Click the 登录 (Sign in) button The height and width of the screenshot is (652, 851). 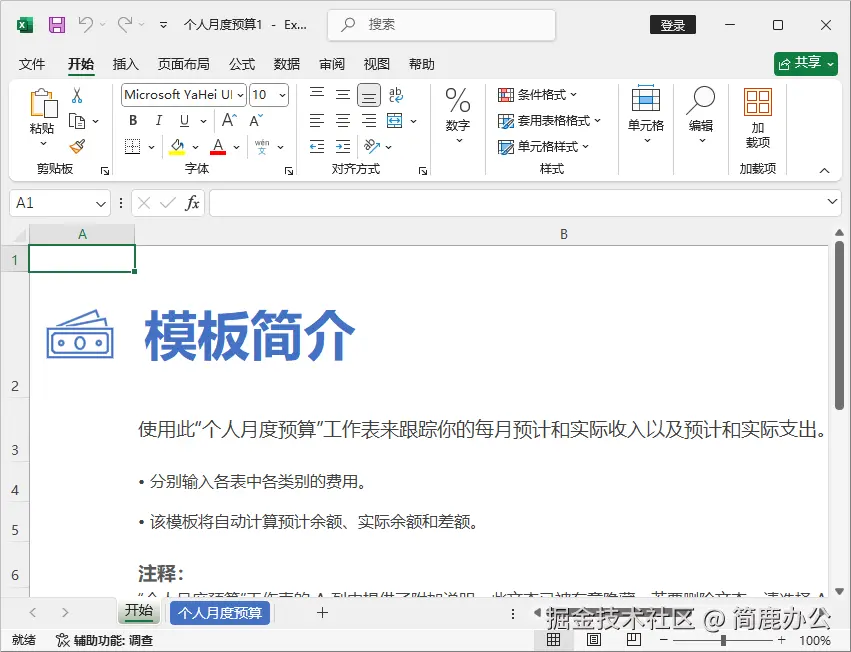pos(672,25)
